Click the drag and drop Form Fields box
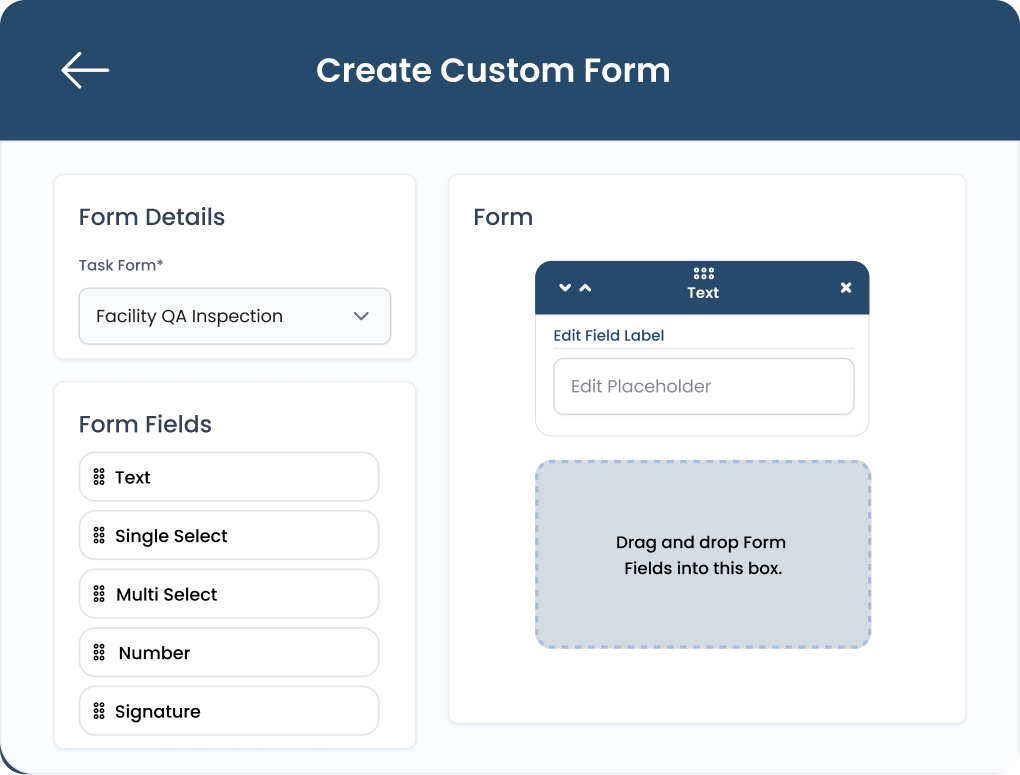1020x775 pixels. (703, 554)
